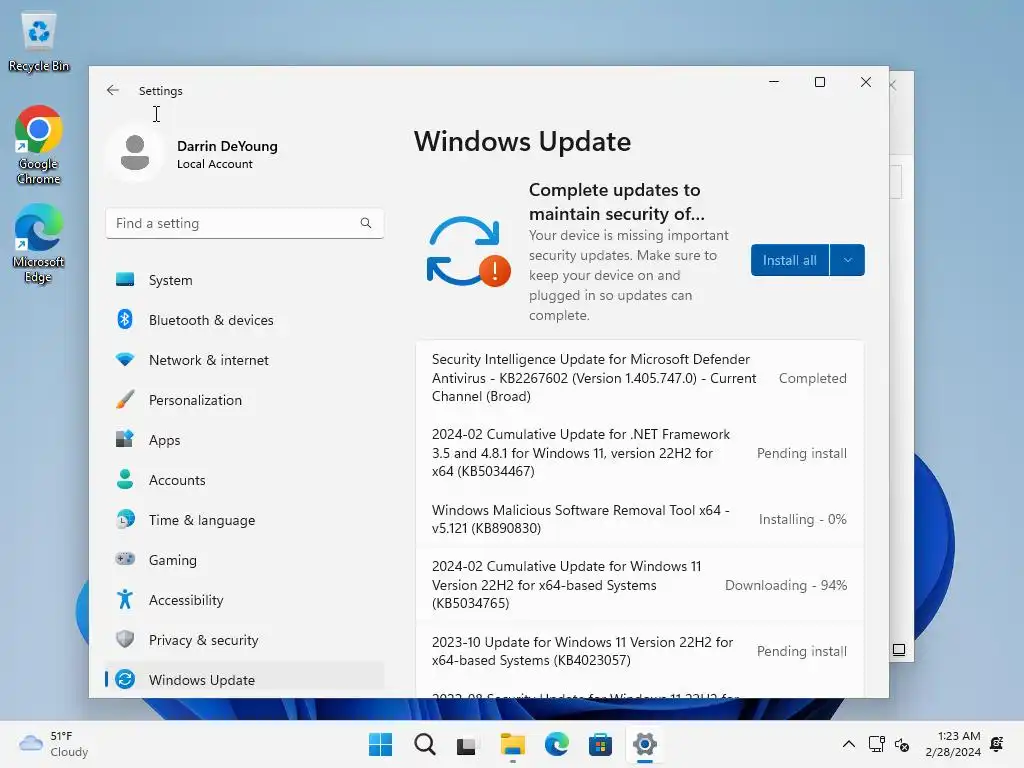Click the Time & language clock icon
This screenshot has width=1024, height=768.
tap(125, 520)
